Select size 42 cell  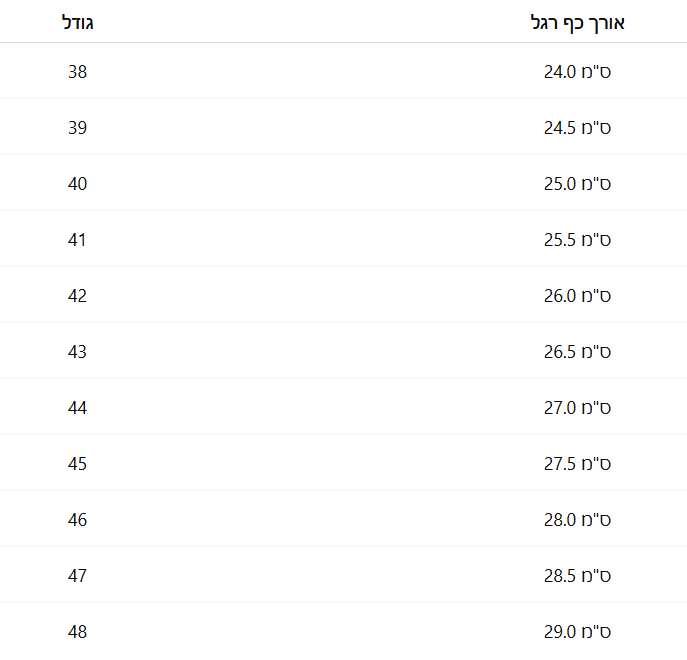click(78, 296)
